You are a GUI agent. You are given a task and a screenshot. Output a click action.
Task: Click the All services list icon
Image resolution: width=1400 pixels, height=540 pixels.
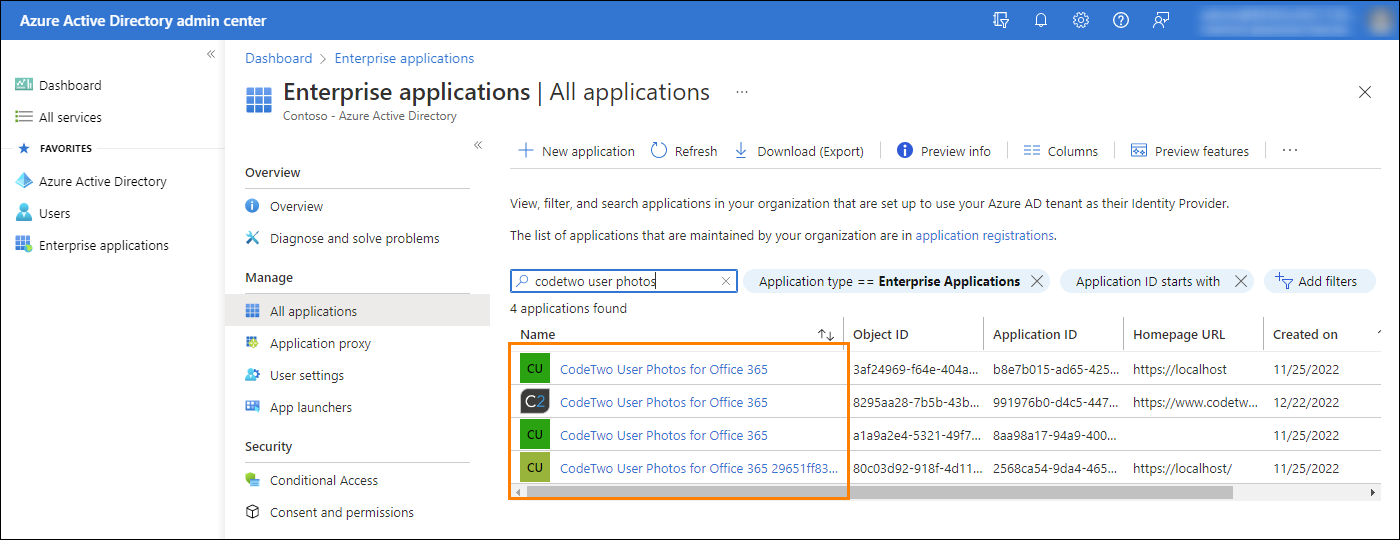click(x=24, y=117)
